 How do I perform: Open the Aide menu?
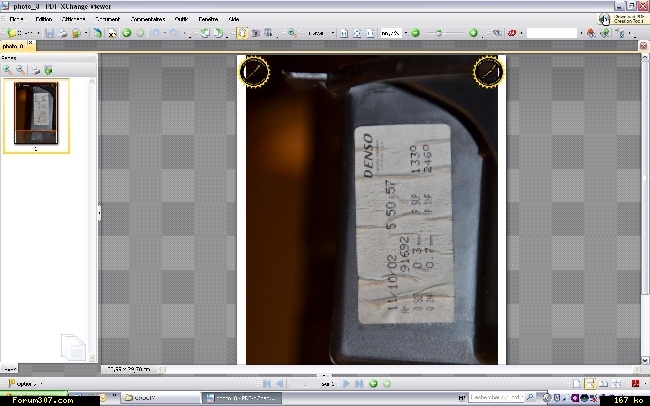[234, 19]
